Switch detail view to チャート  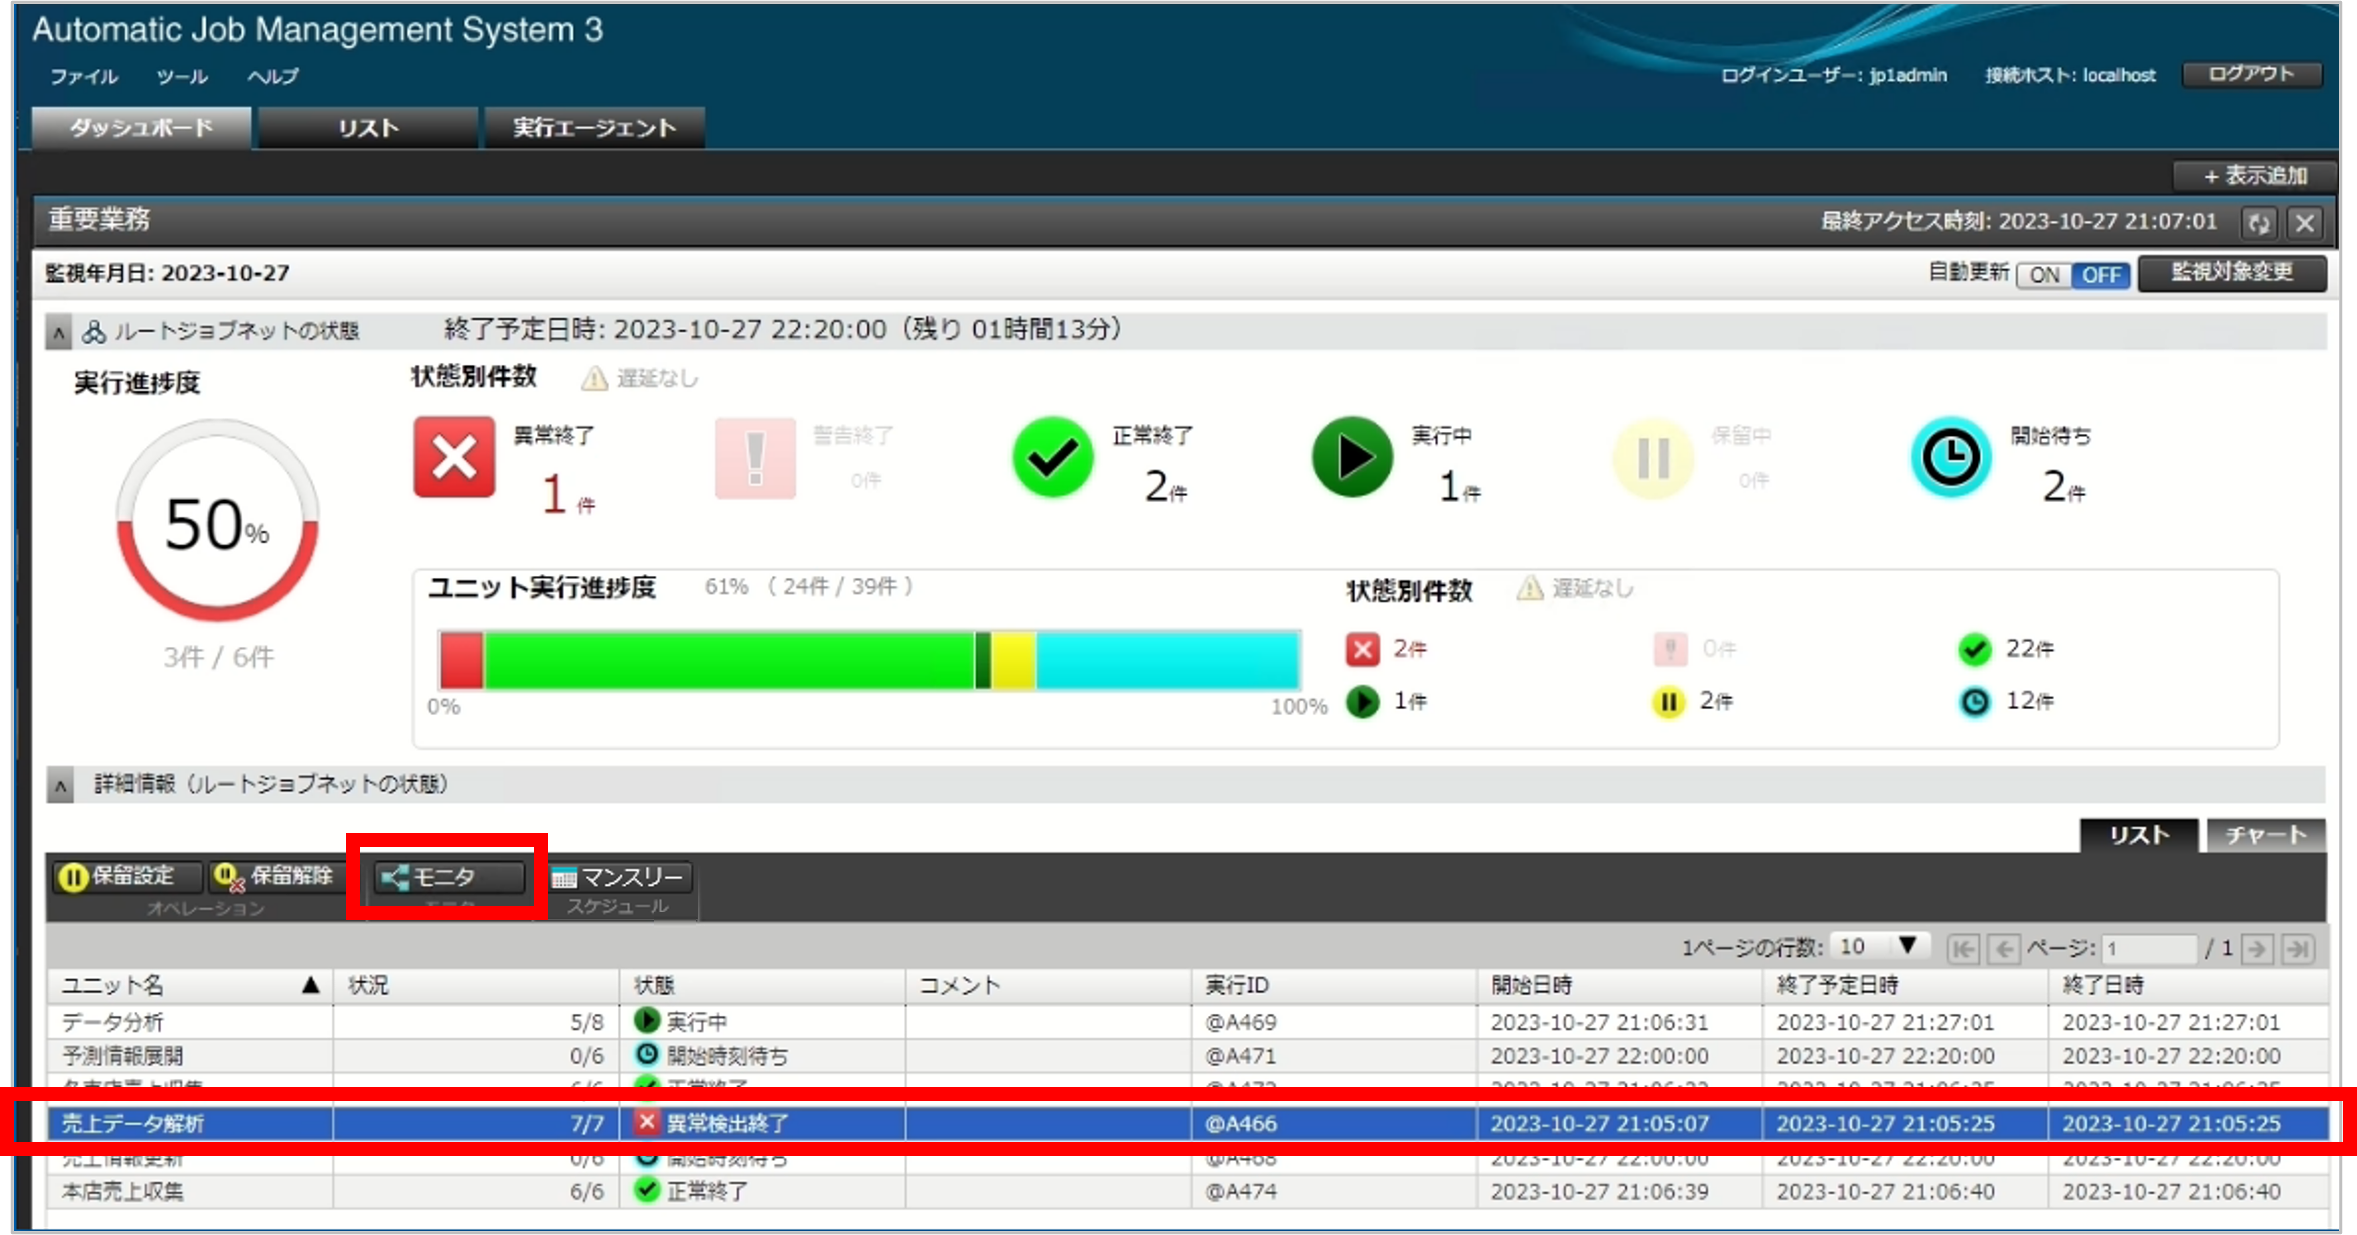(x=2265, y=835)
